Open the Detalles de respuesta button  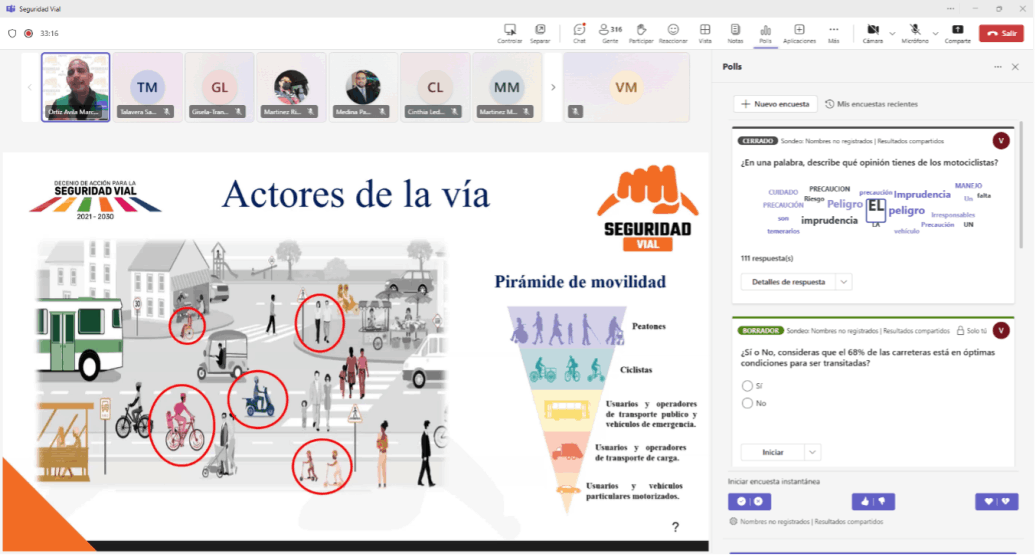[788, 282]
